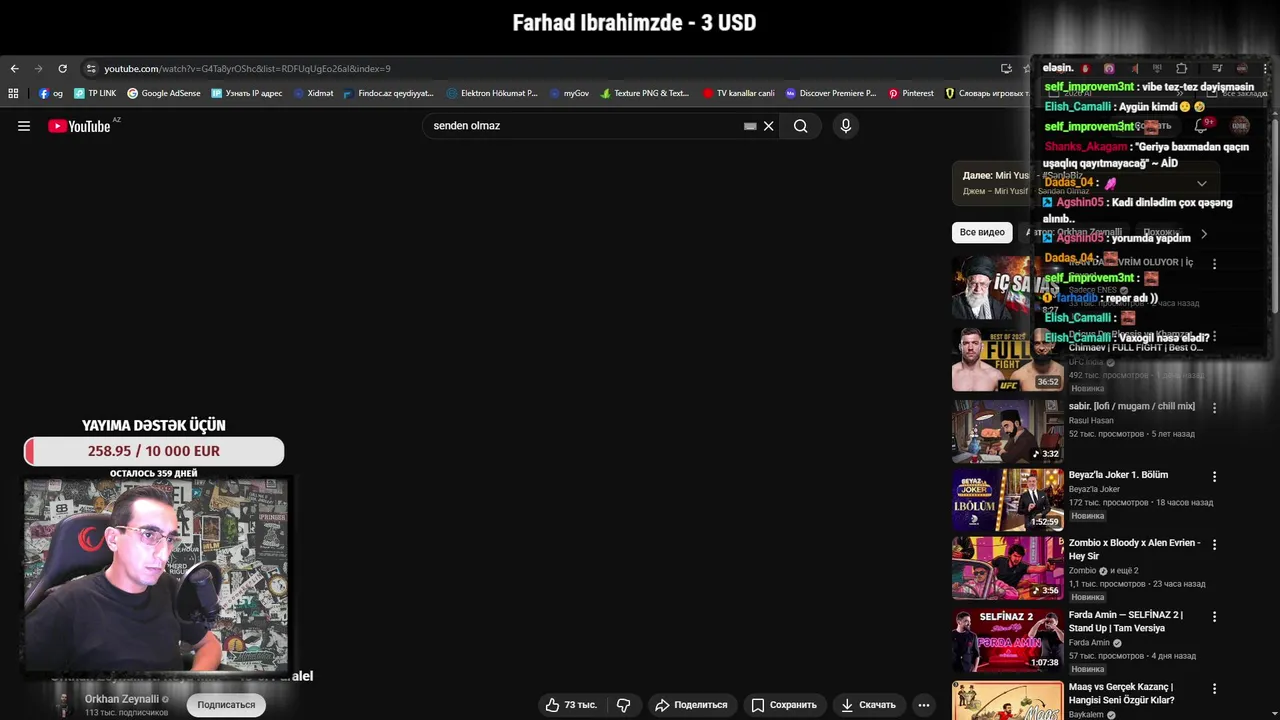
Task: Open the SELFİNAZ 2 stand up thumbnail
Action: (x=1007, y=641)
